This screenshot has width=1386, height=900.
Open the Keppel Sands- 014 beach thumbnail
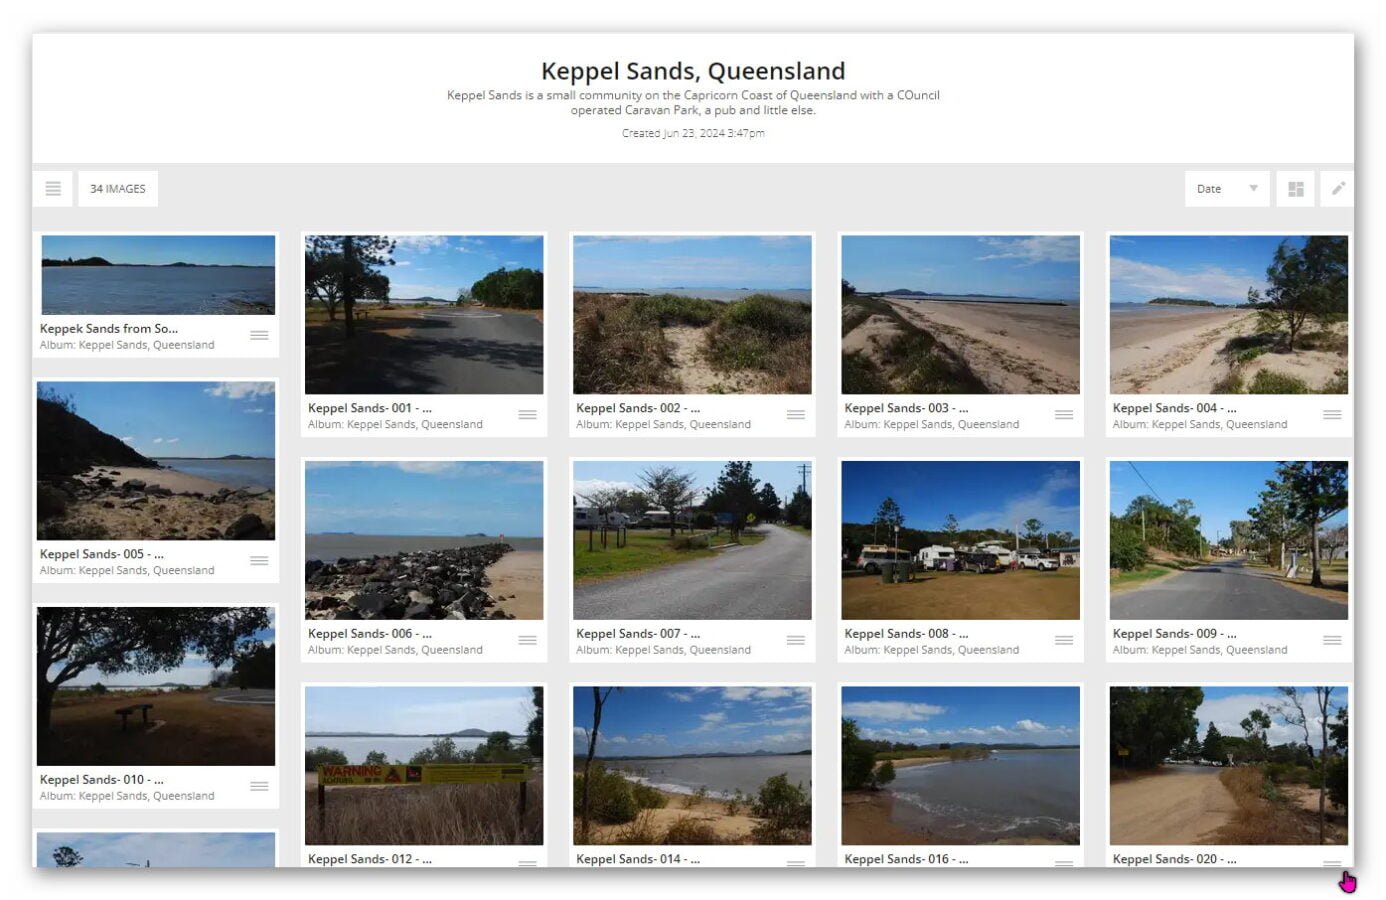(692, 765)
